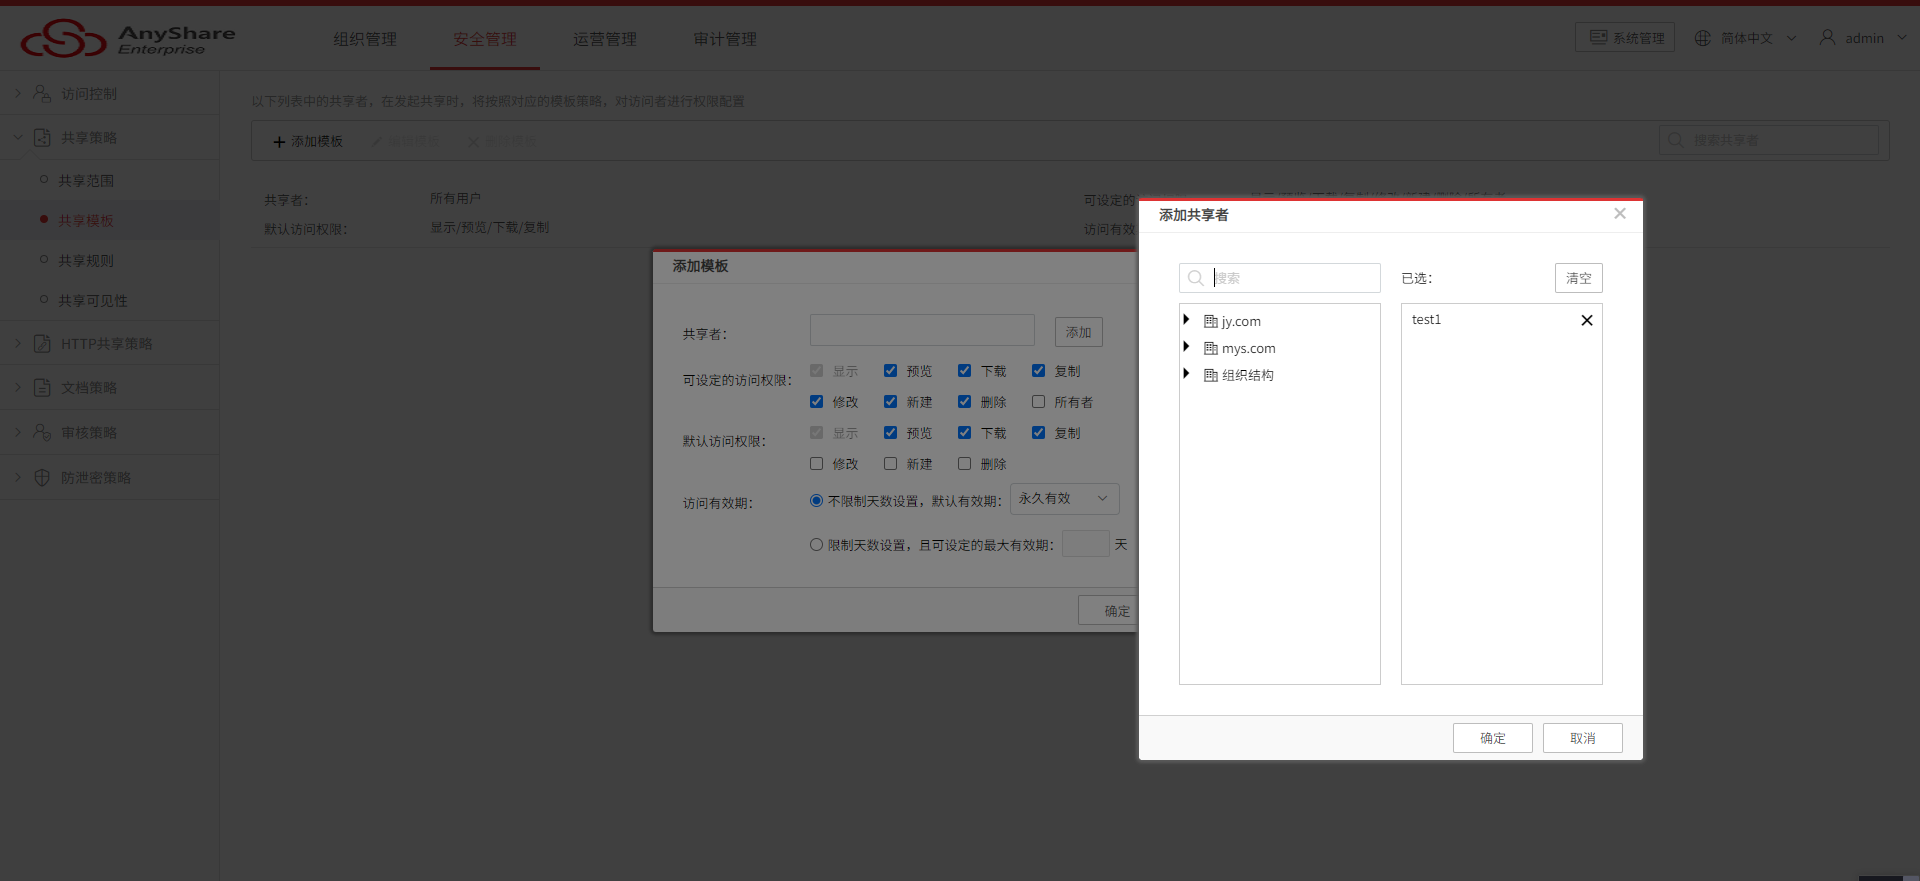
Task: Toggle 修改 under 可设定的访问权限
Action: pos(816,402)
